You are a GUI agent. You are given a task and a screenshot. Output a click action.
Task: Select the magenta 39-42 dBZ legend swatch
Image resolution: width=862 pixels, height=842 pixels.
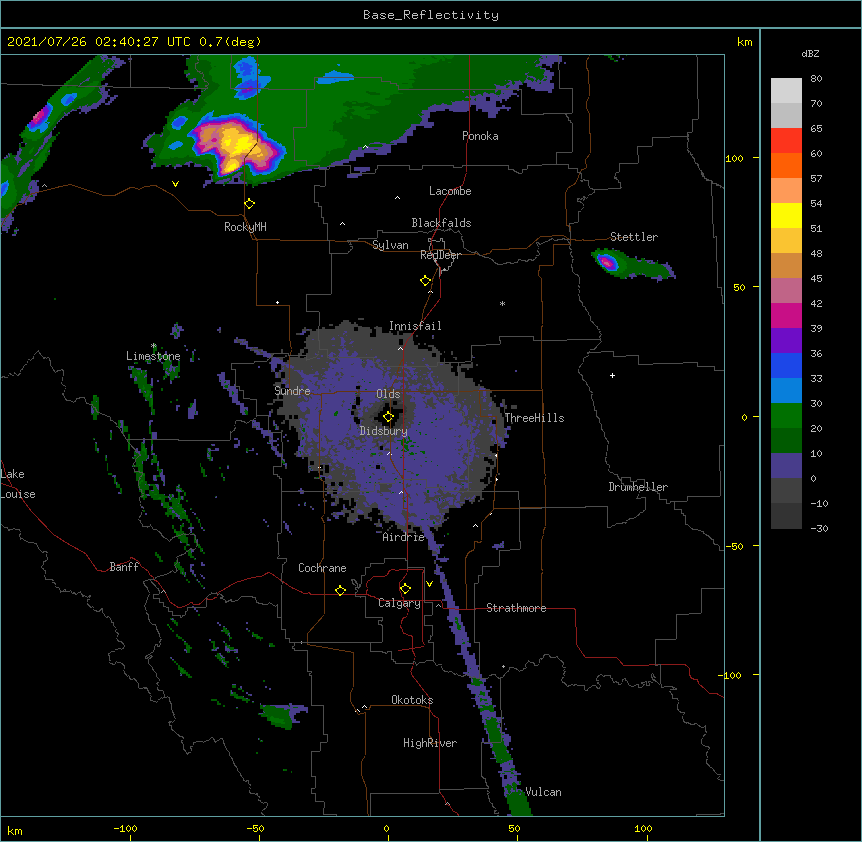(x=786, y=315)
